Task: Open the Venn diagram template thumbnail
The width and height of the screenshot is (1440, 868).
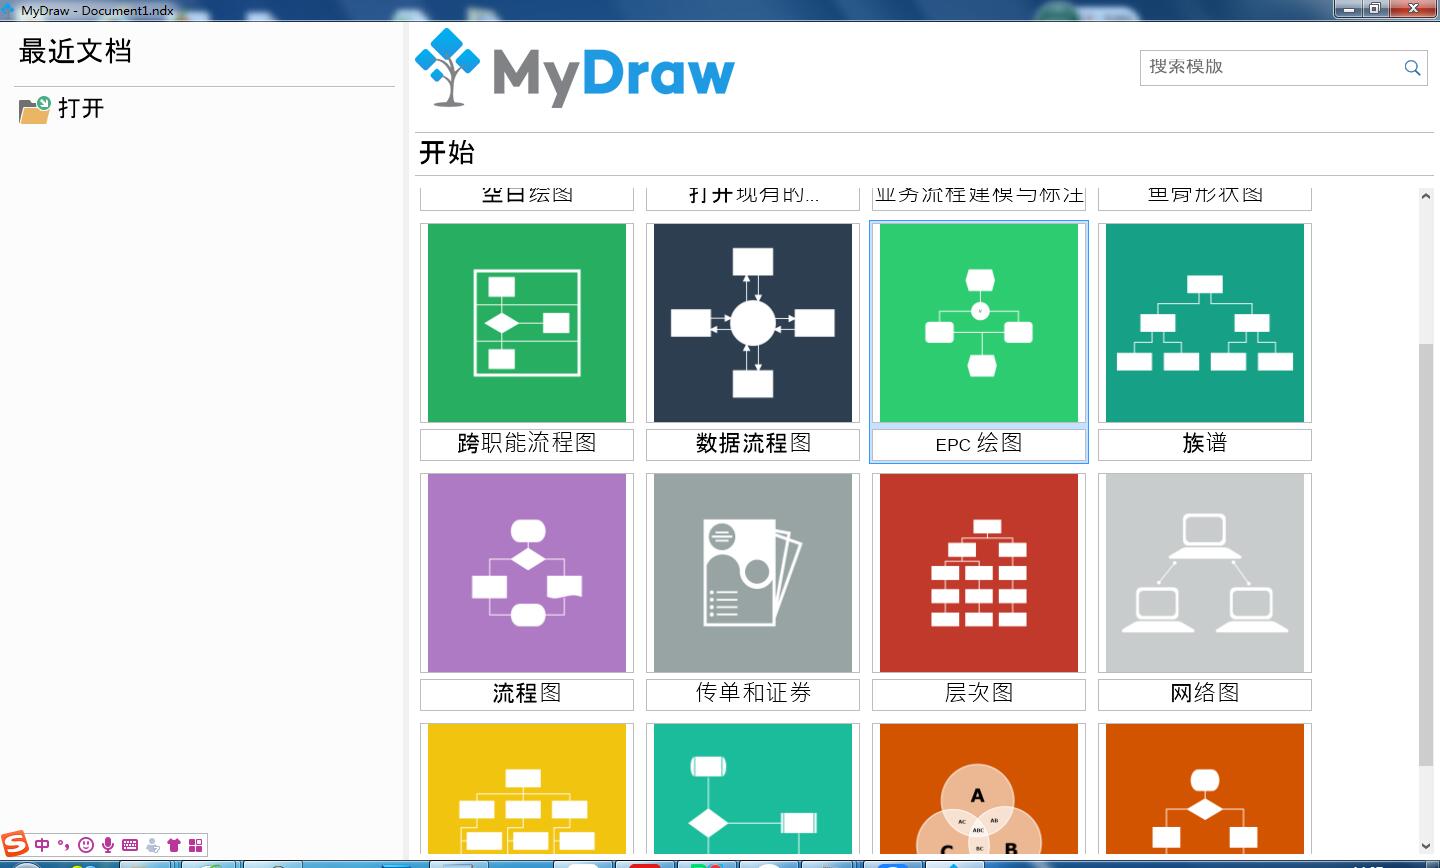Action: [979, 789]
